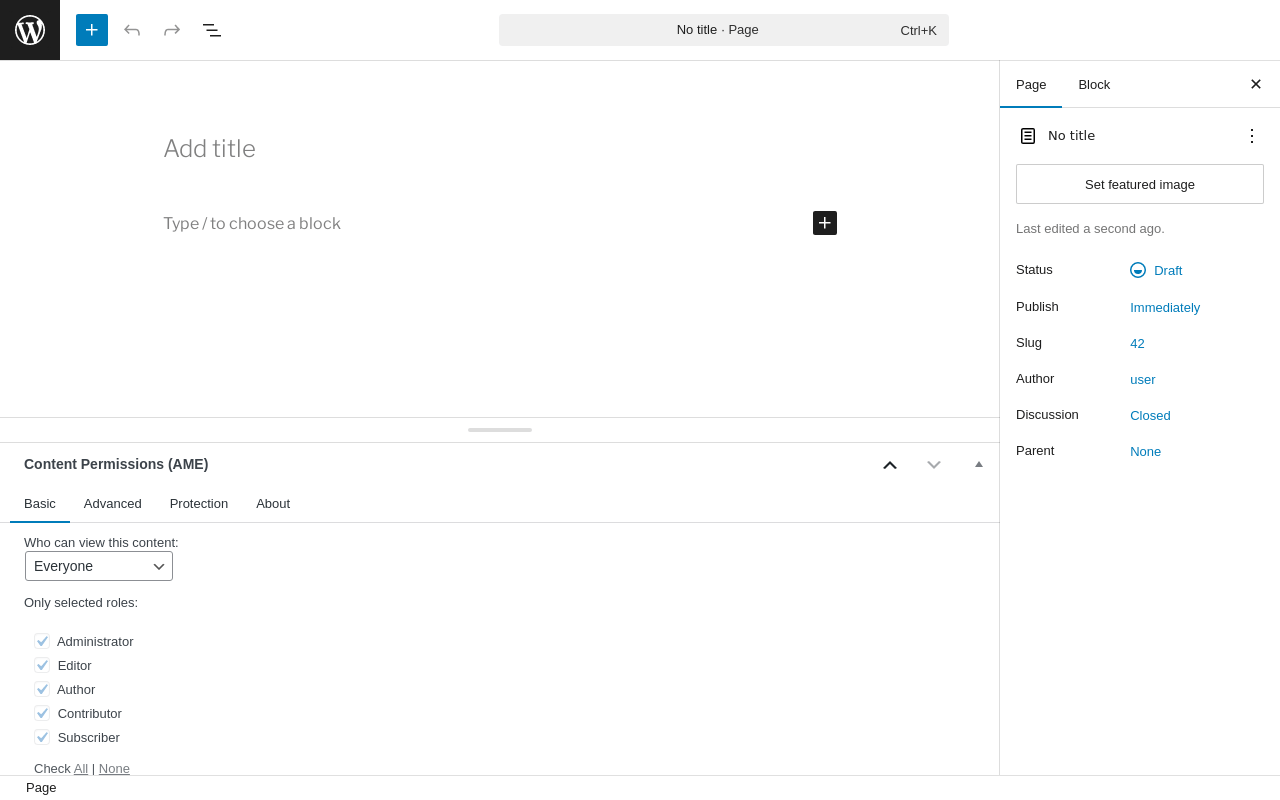Open the command palette showing No title · Page

click(724, 30)
